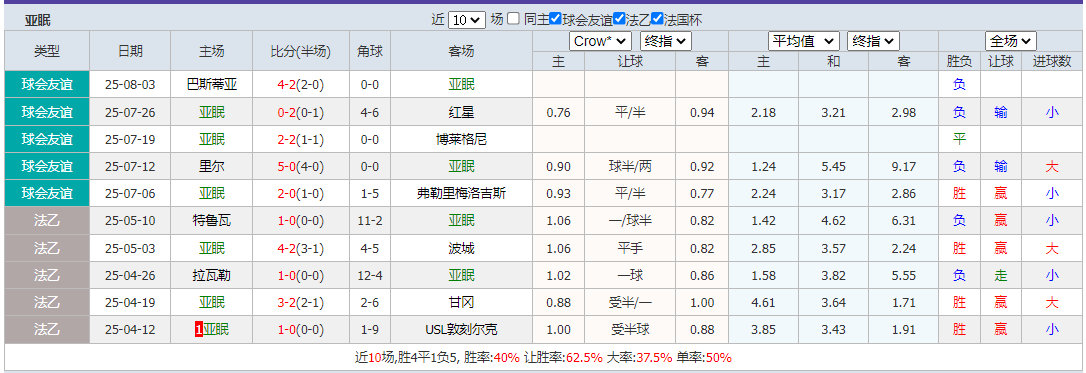The height and width of the screenshot is (373, 1086).
Task: Click the away team 波城
Action: (x=461, y=248)
